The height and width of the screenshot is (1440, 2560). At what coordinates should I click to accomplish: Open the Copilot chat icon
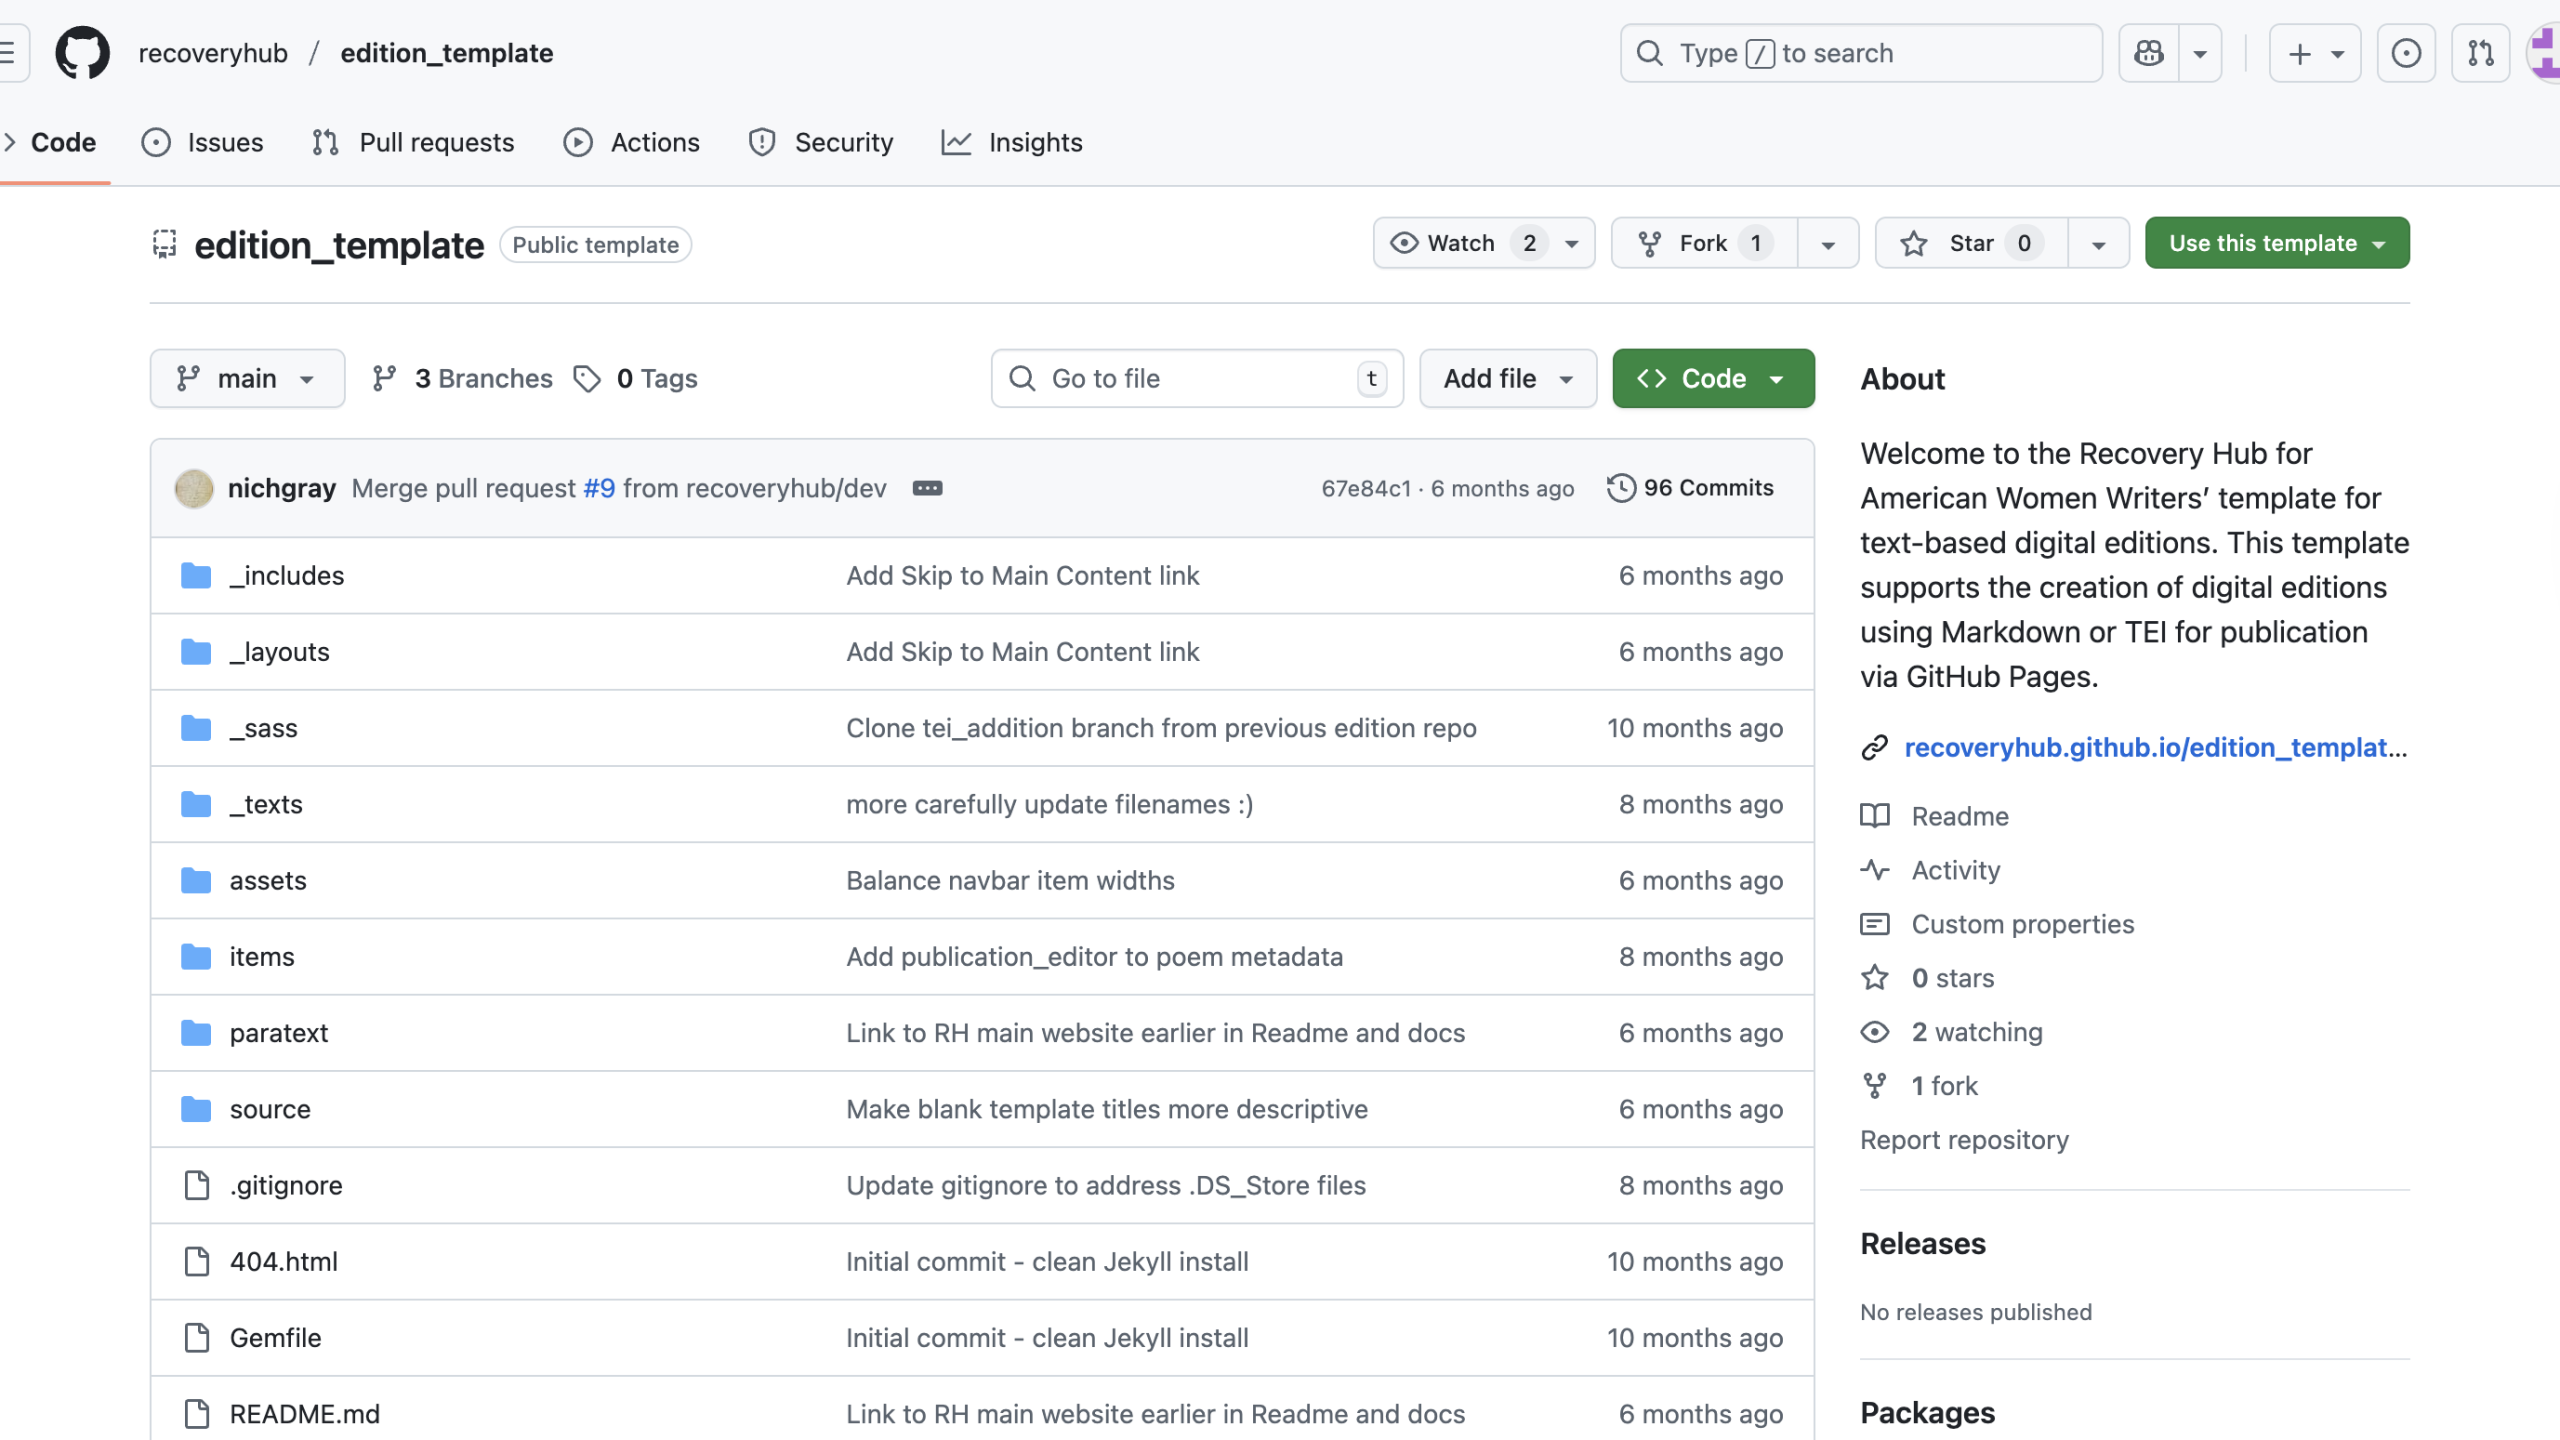click(x=2149, y=53)
